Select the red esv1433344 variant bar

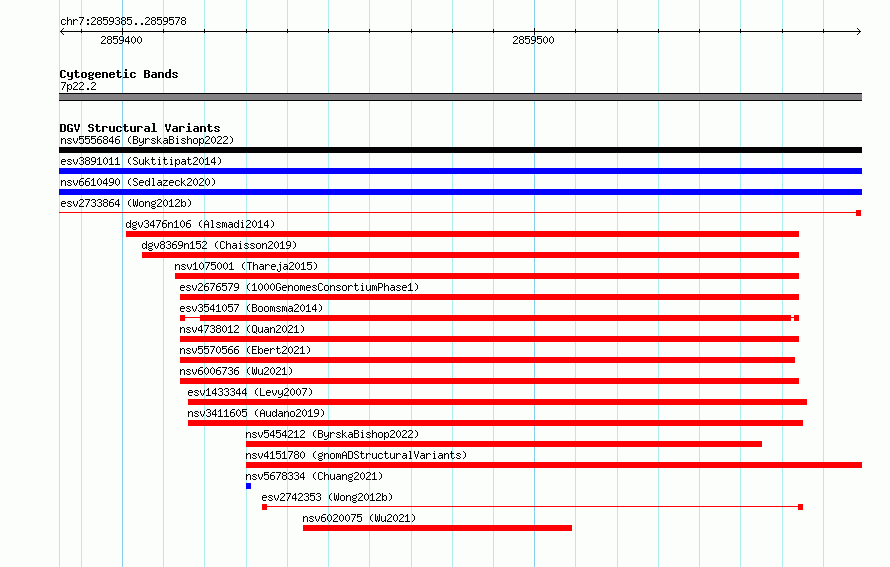point(497,402)
